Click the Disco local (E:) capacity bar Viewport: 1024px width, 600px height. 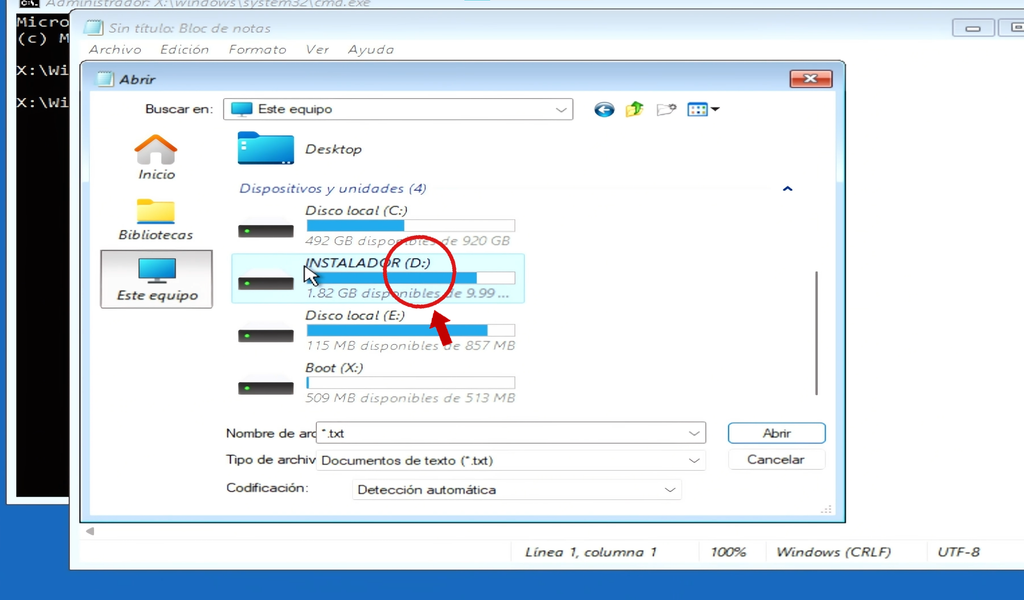pyautogui.click(x=411, y=330)
